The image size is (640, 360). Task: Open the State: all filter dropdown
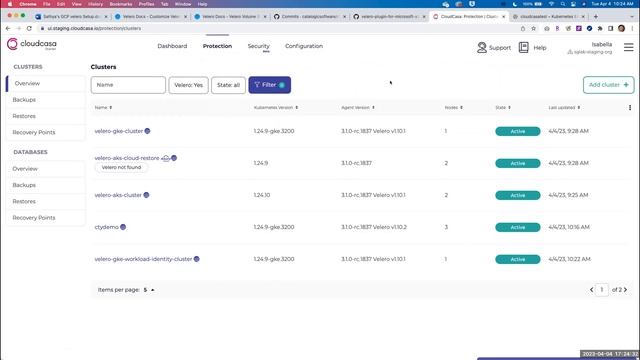point(229,85)
